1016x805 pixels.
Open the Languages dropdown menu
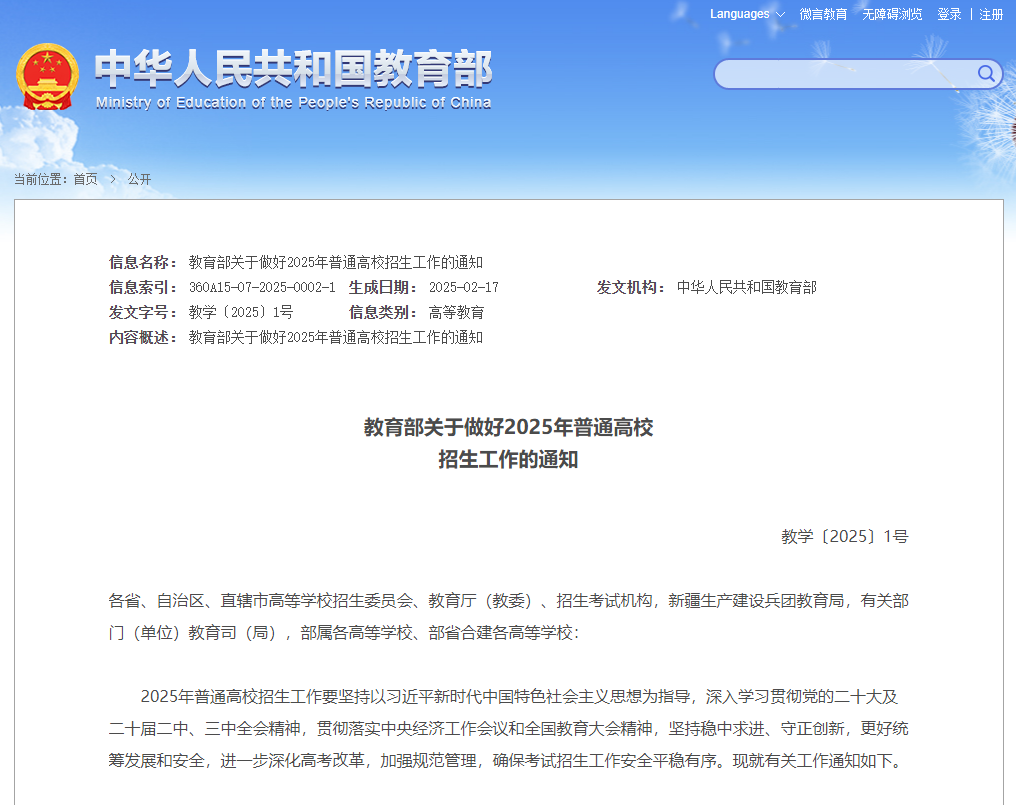(747, 14)
